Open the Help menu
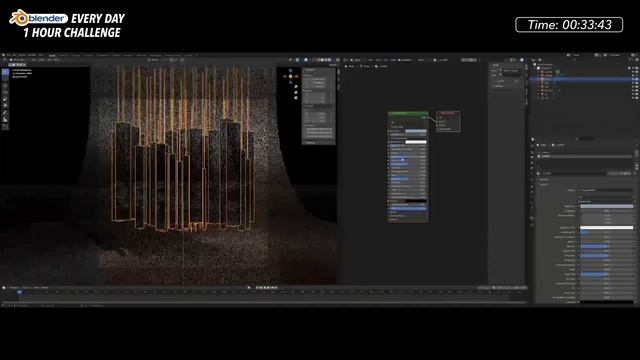Viewport: 640px width, 360px height. tap(41, 55)
